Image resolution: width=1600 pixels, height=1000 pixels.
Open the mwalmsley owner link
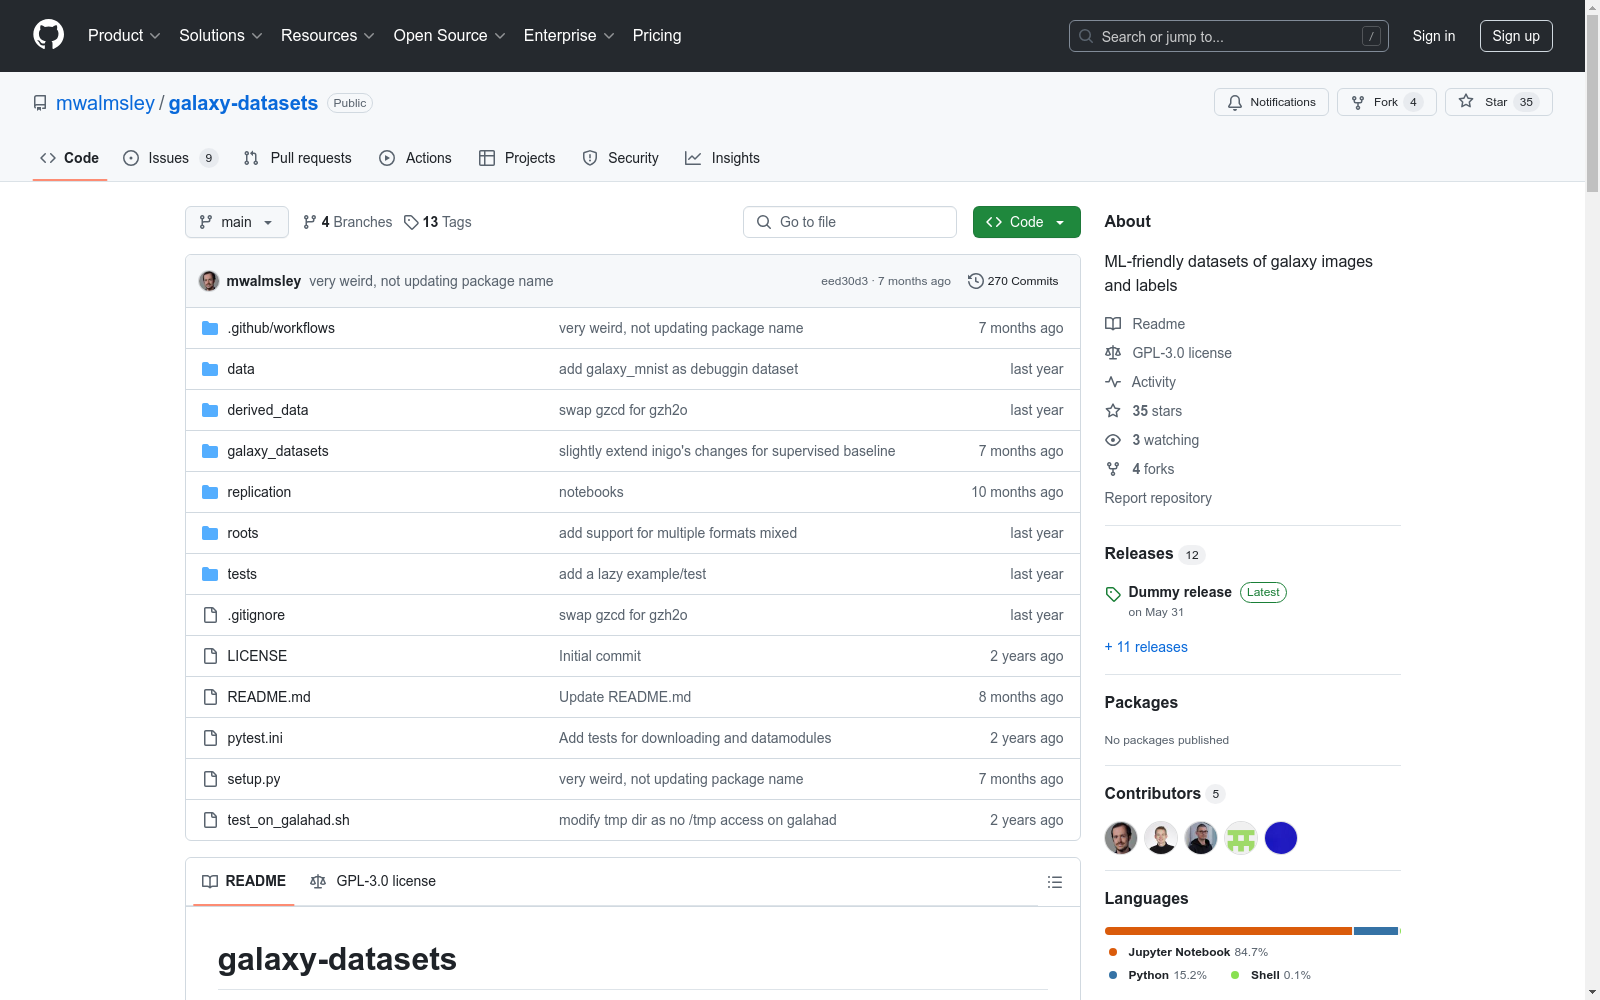pos(105,103)
